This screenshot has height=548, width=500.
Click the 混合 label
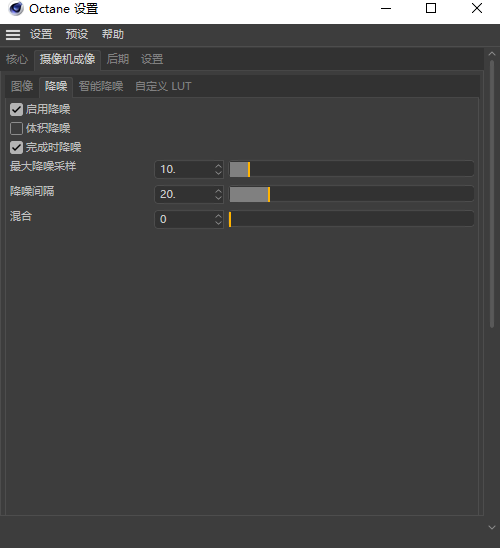pyautogui.click(x=21, y=216)
